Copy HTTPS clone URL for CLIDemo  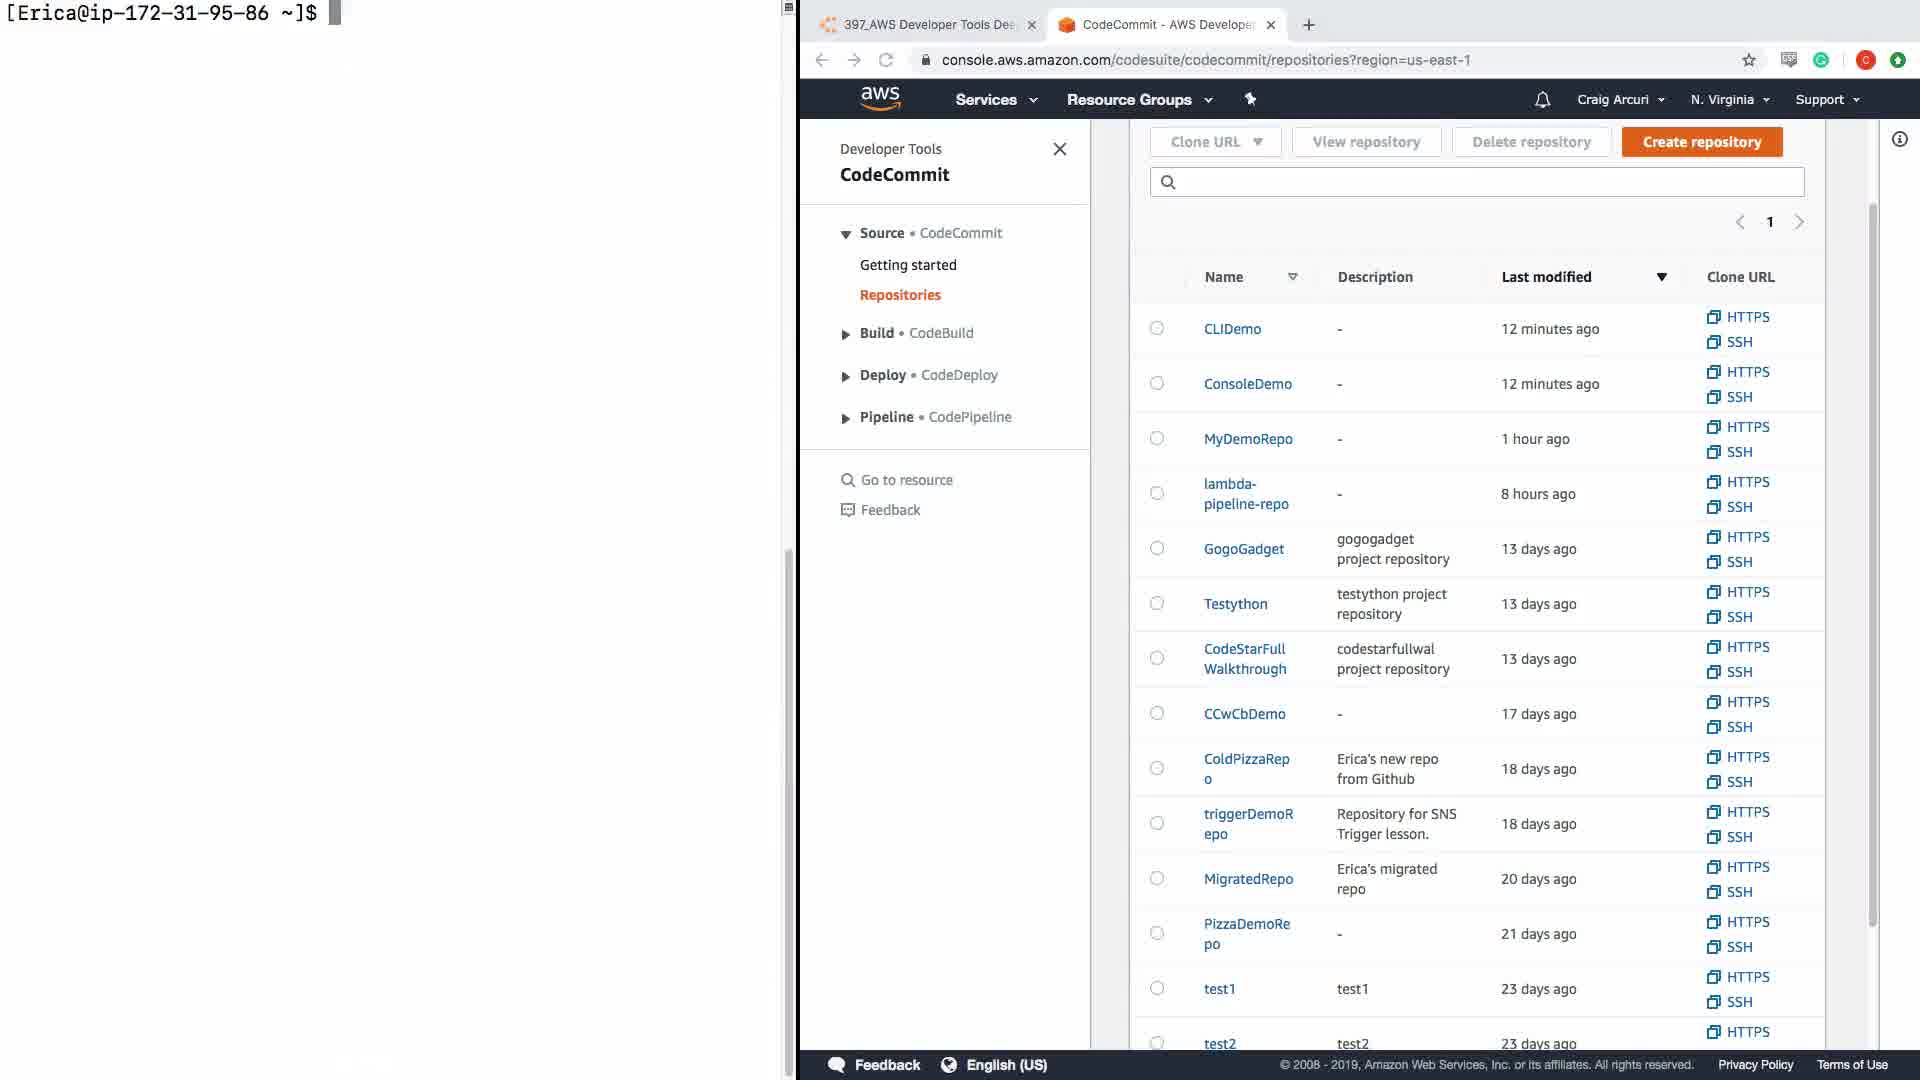[x=1738, y=317]
